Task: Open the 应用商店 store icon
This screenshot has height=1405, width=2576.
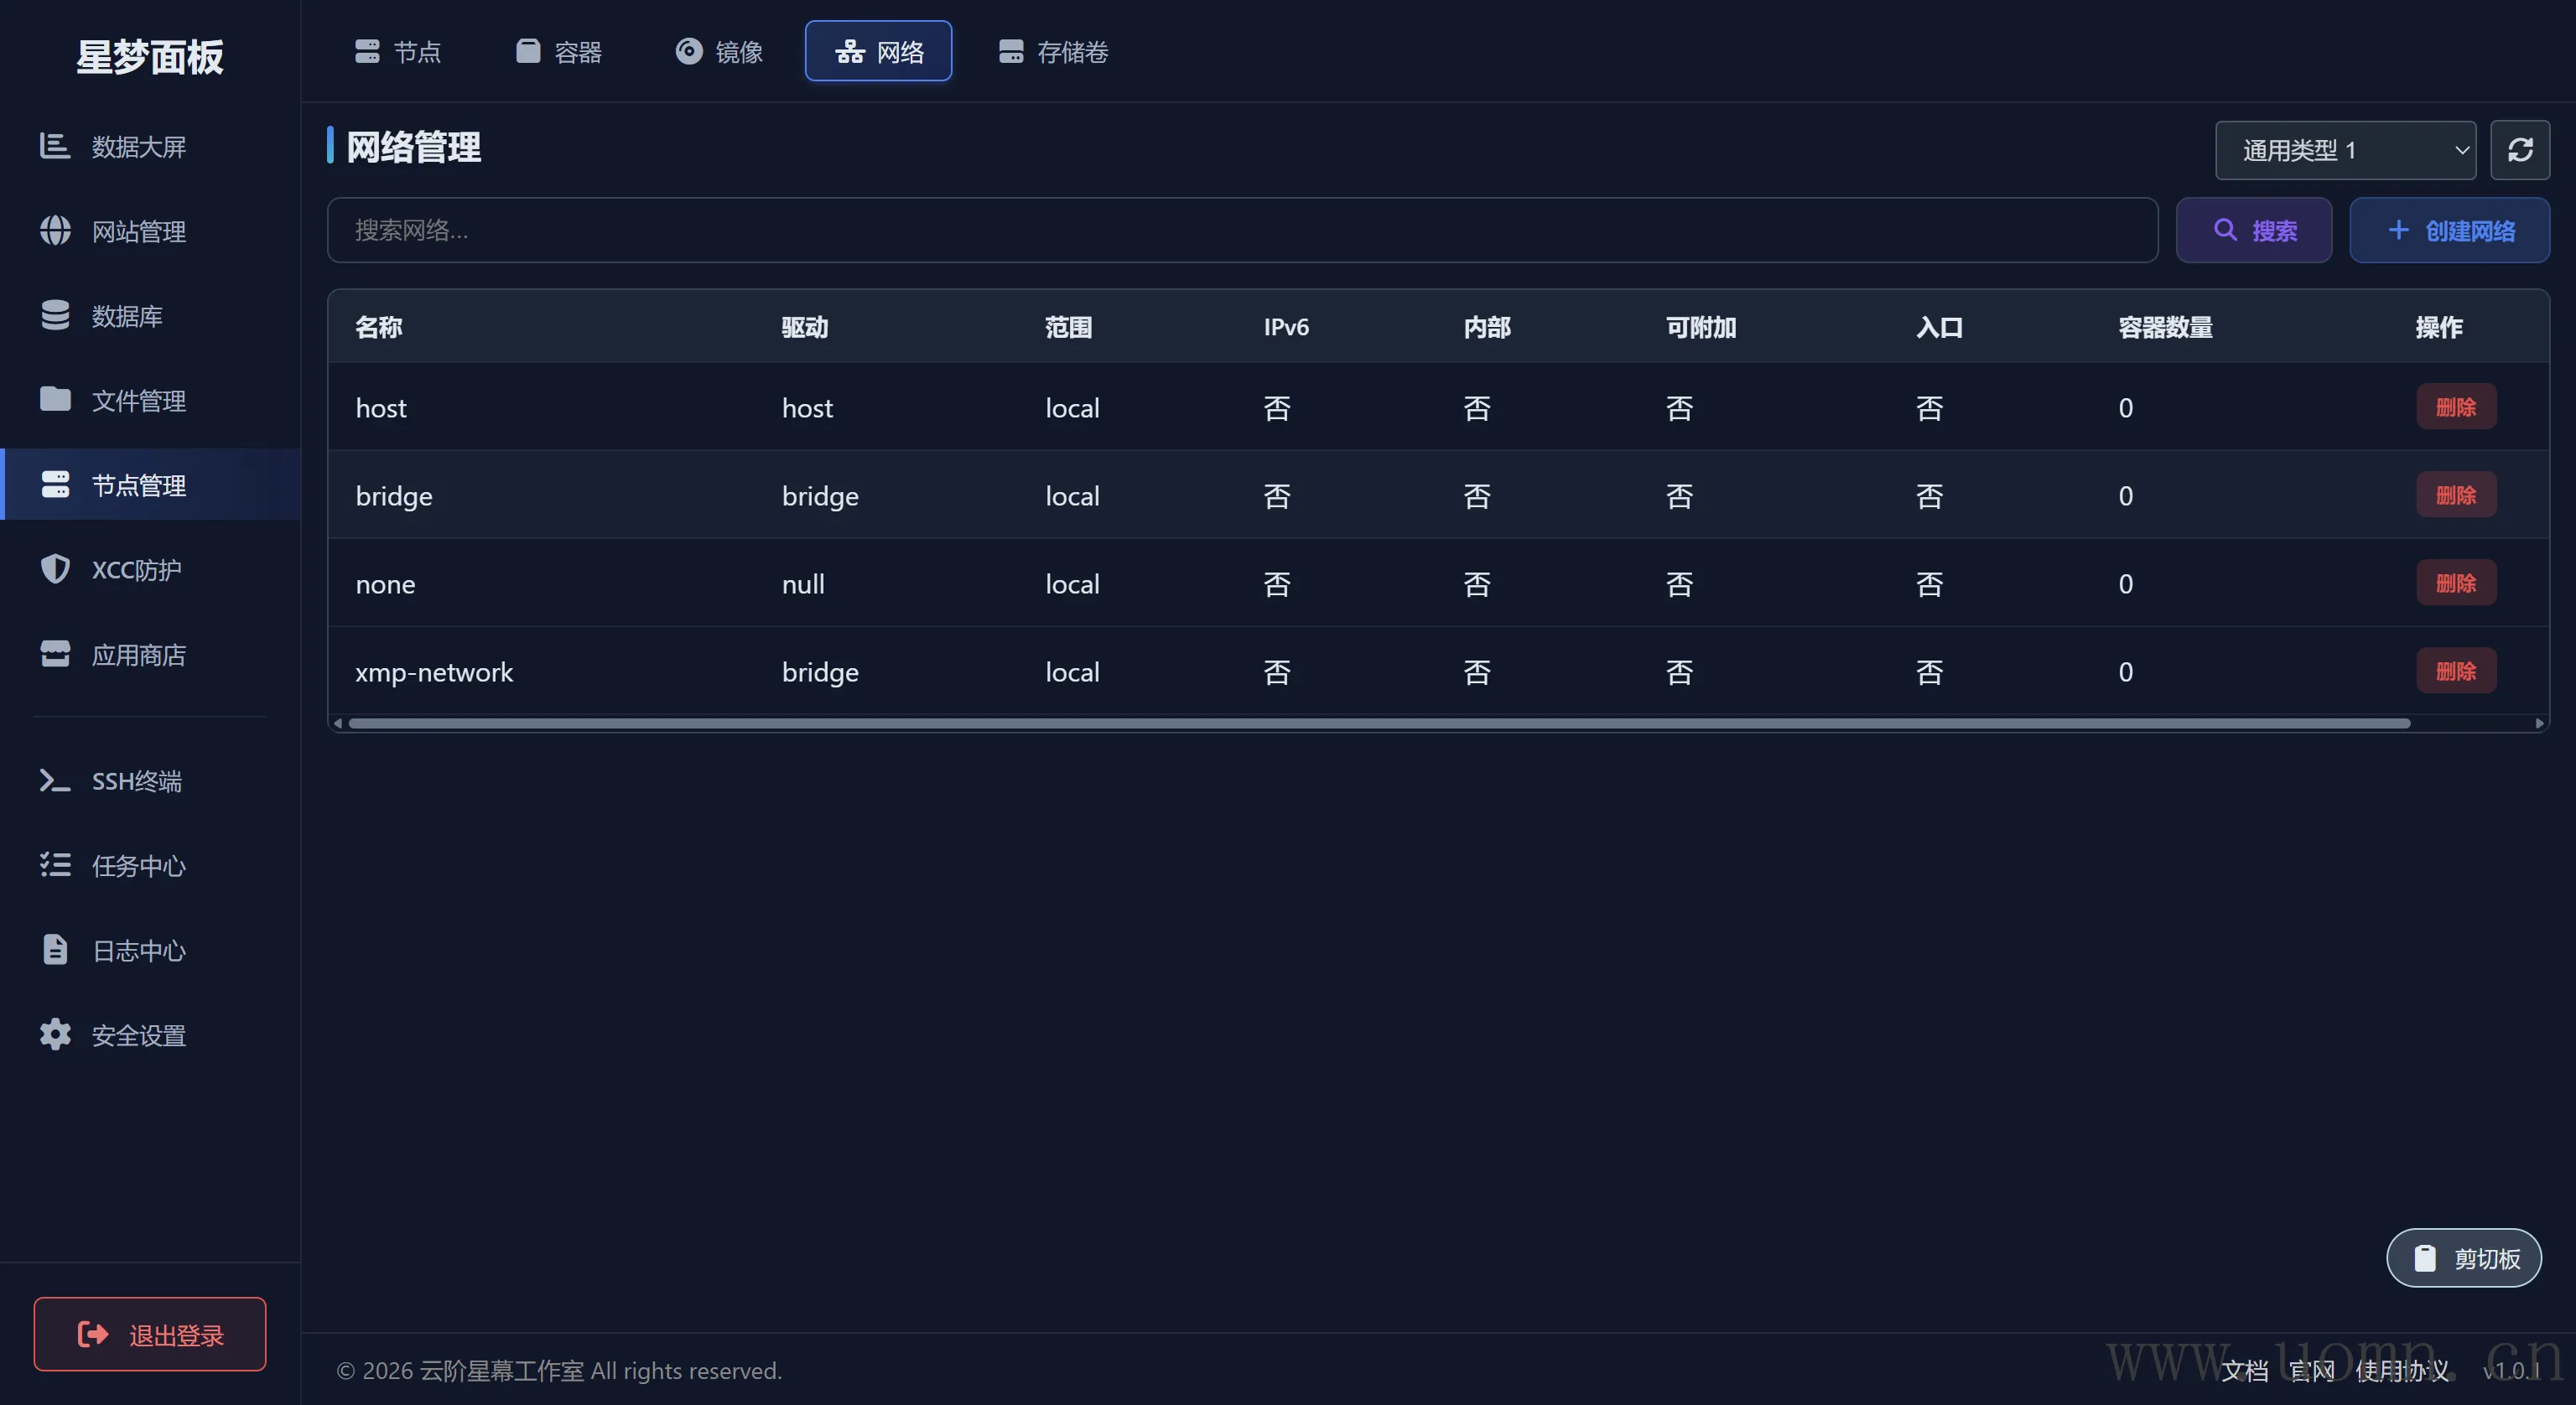Action: click(55, 654)
